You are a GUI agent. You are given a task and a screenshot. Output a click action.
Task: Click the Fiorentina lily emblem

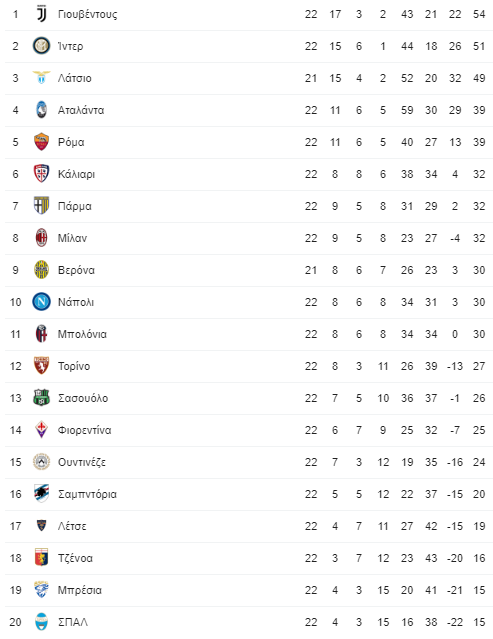pos(41,430)
